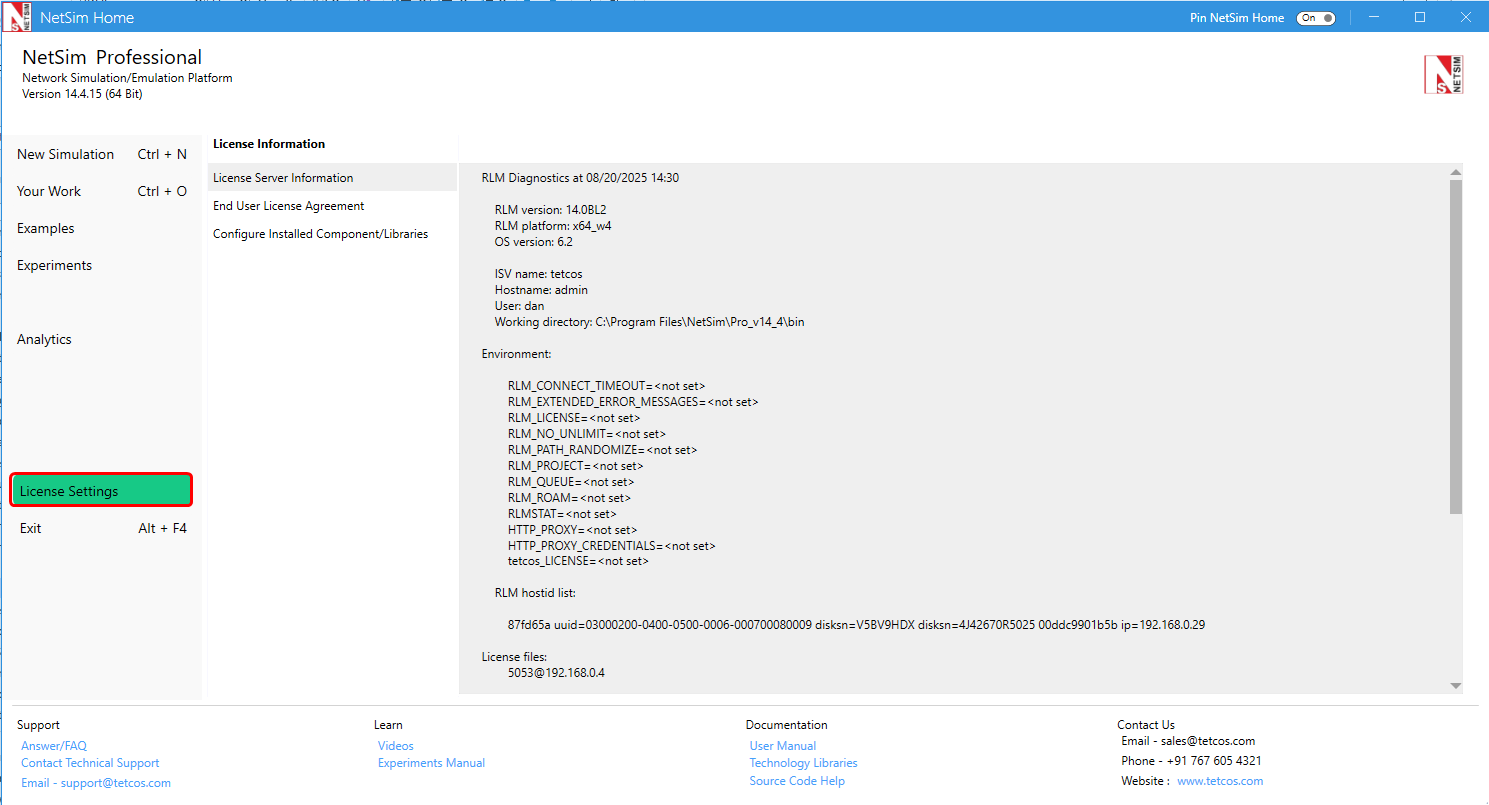Click the RLM_PATH_RANDOMIZE=<not set> line
Viewport: 1489px width, 805px height.
pos(602,450)
